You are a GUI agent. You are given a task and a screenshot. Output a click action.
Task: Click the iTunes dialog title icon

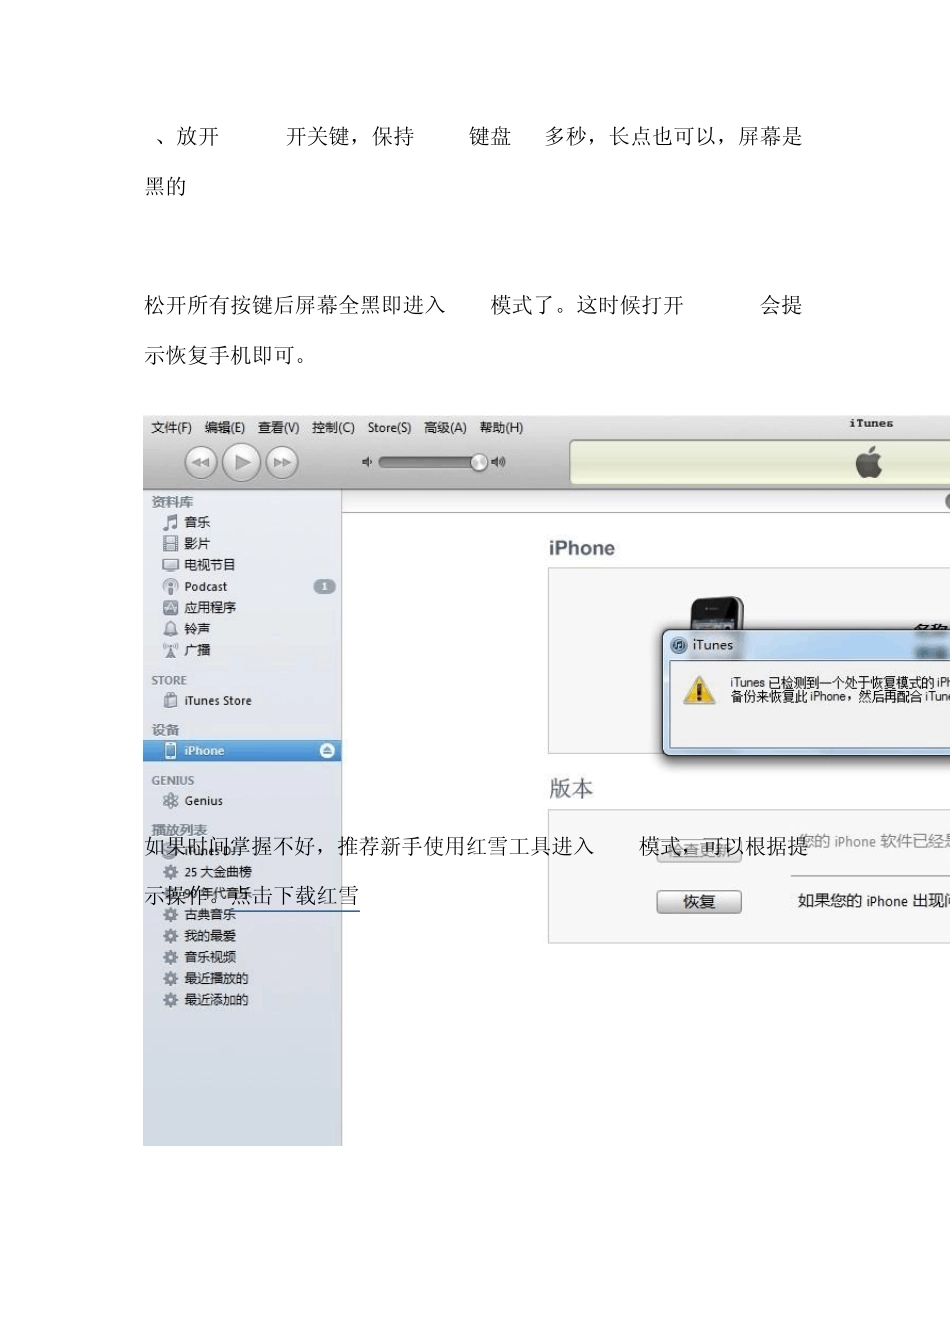tap(679, 646)
